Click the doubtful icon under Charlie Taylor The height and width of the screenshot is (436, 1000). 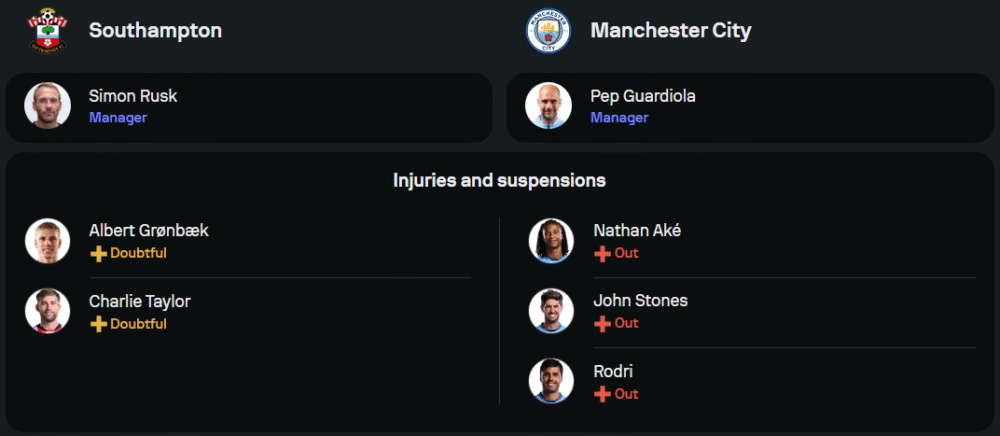(x=98, y=324)
